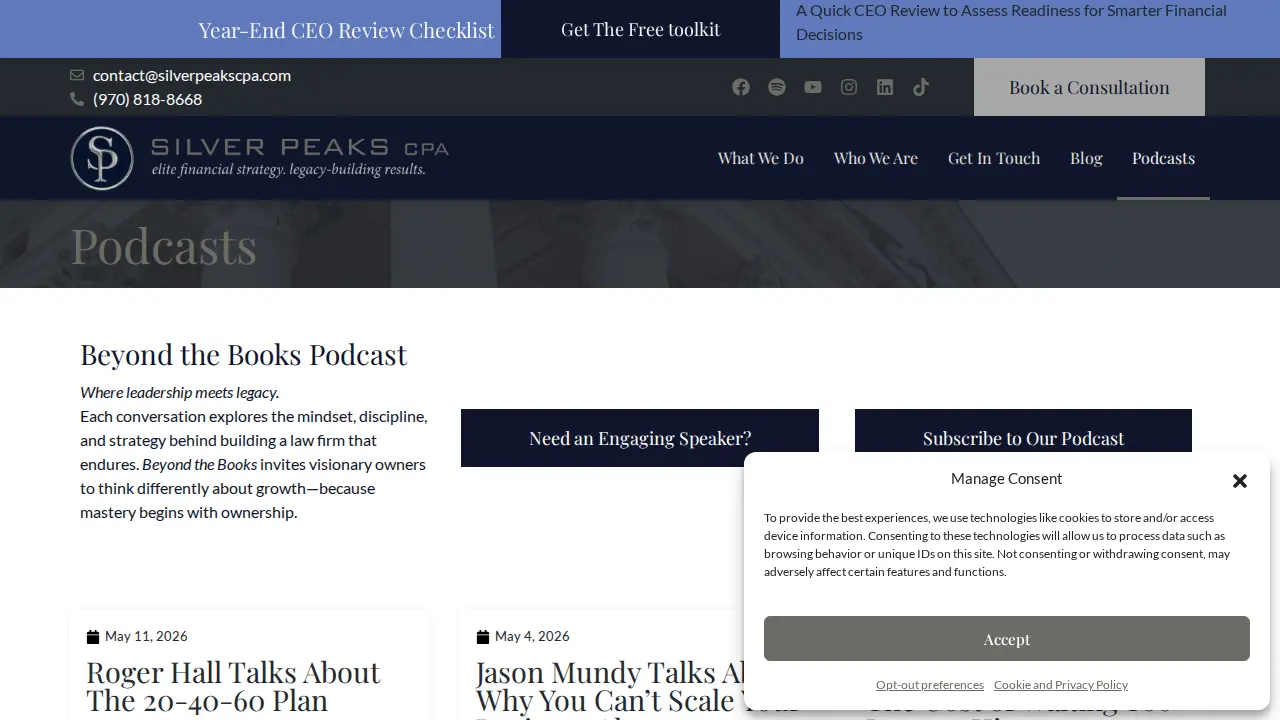Open the Roger Hall 20-40-60 Plan episode
1280x720 pixels.
(233, 686)
